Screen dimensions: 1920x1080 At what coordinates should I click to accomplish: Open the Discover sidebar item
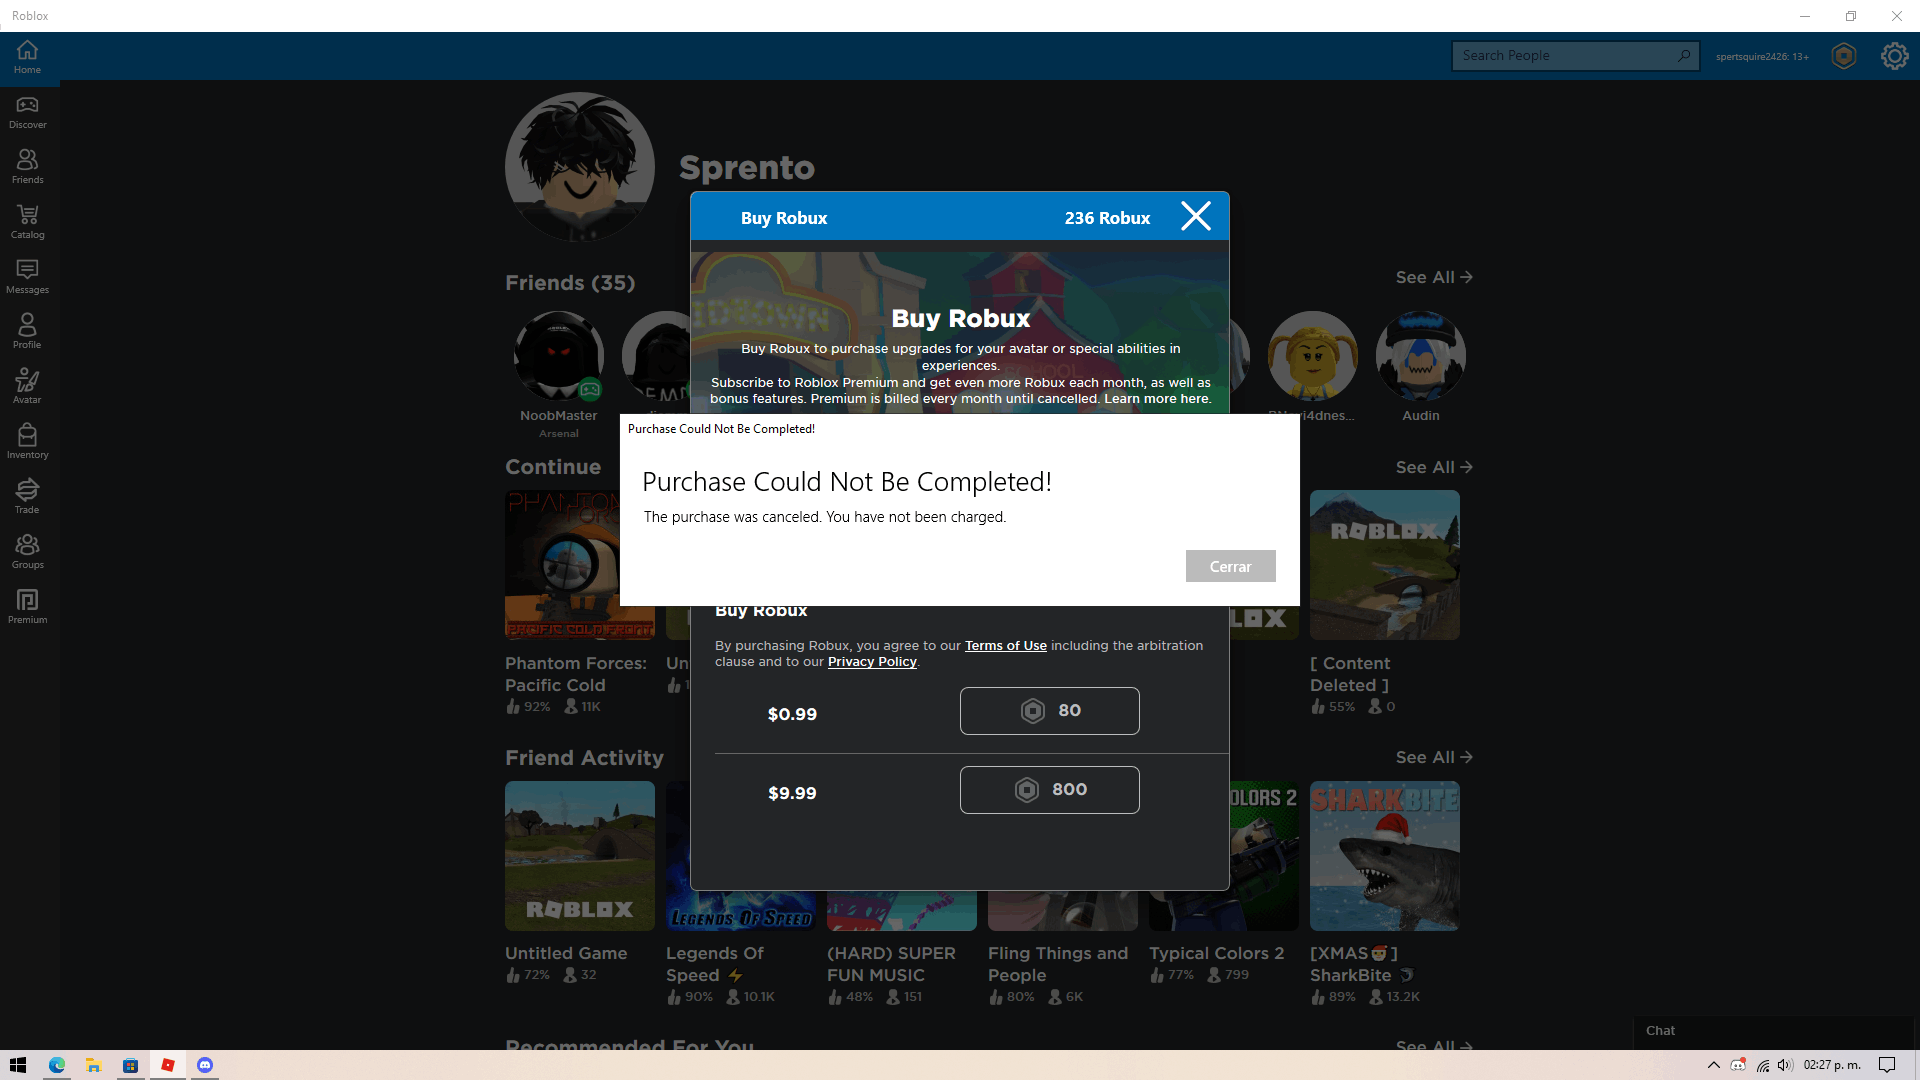27,112
